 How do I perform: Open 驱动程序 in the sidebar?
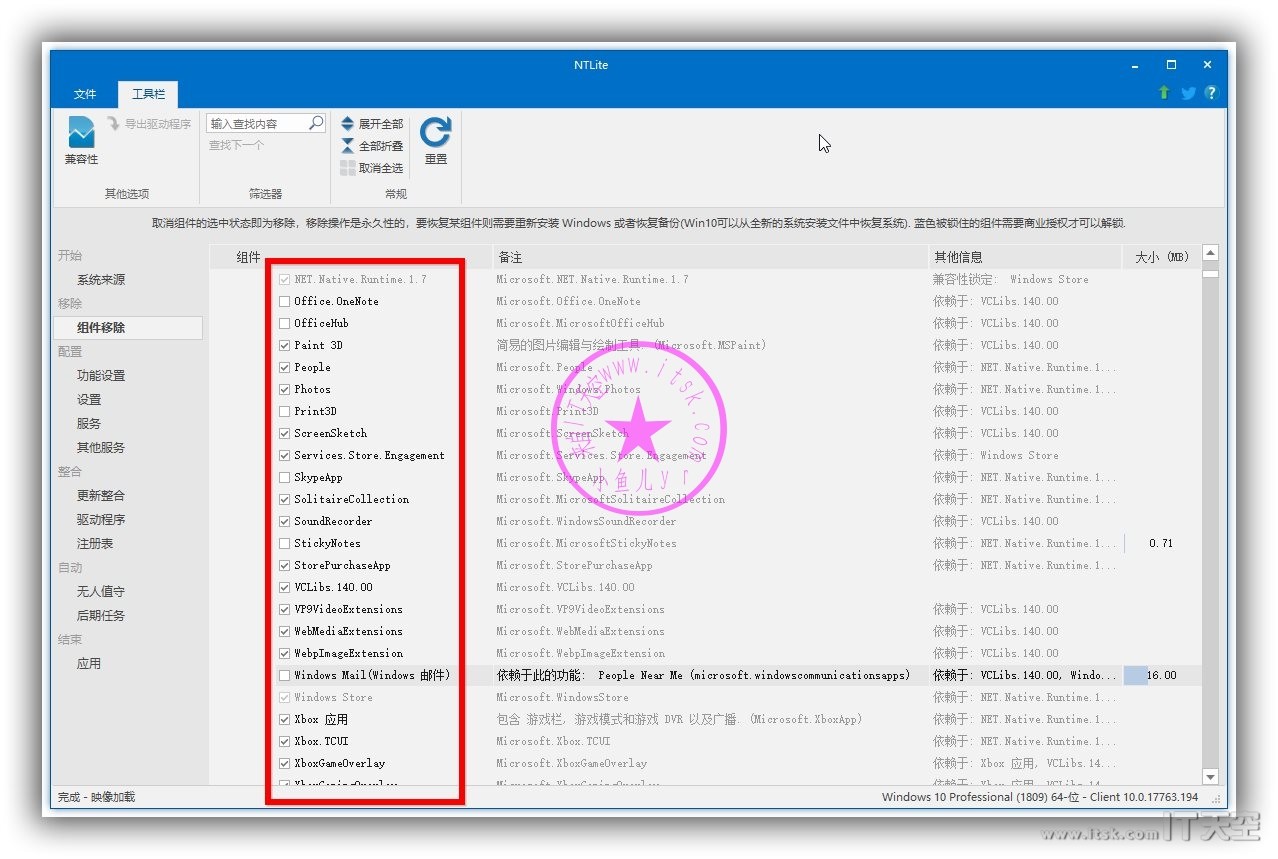pos(101,520)
